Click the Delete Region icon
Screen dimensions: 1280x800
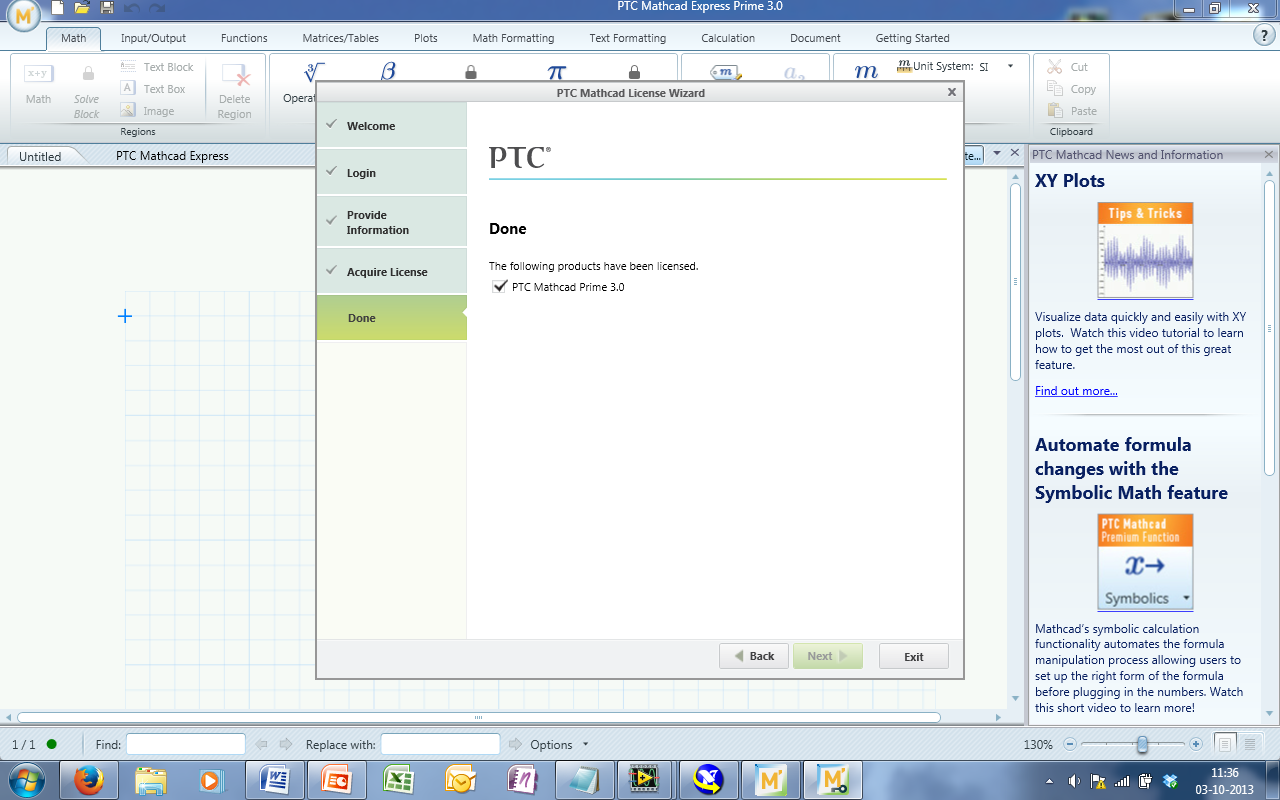pyautogui.click(x=235, y=76)
